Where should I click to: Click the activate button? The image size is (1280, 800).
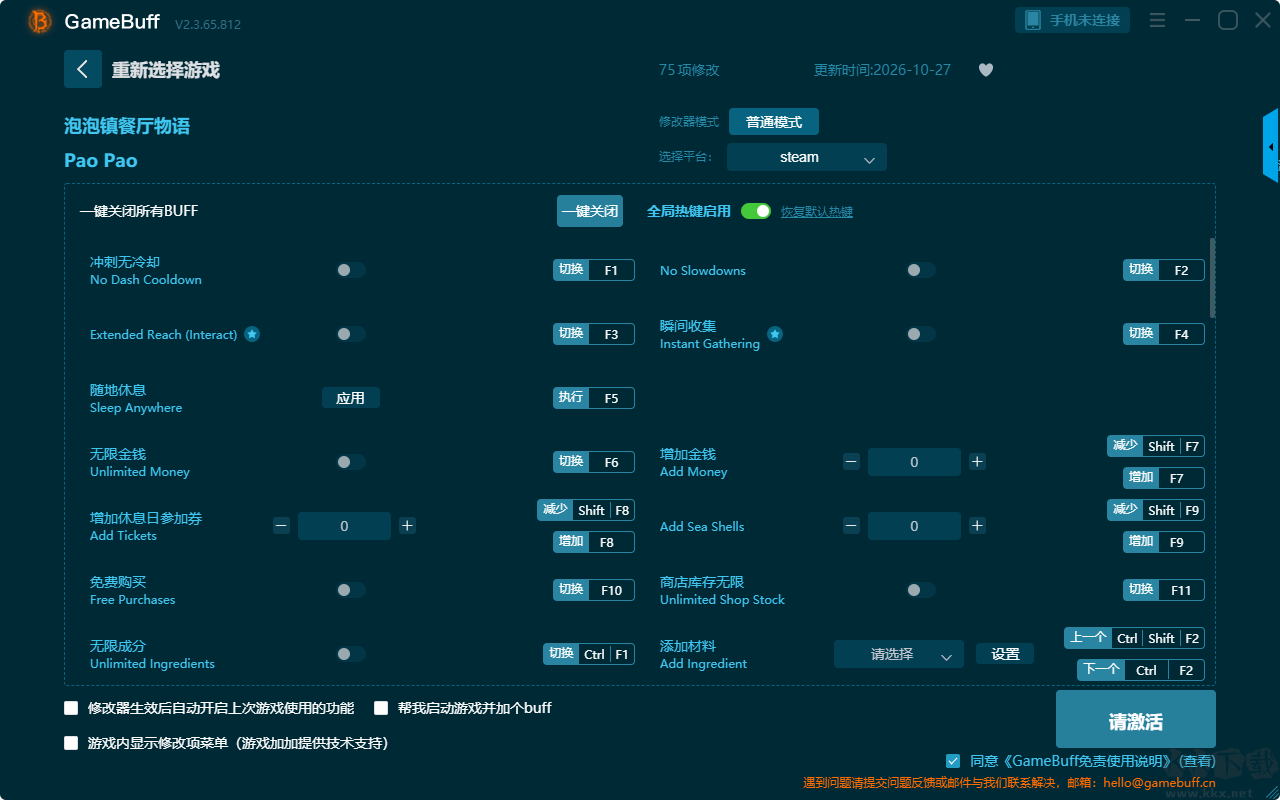[1136, 721]
